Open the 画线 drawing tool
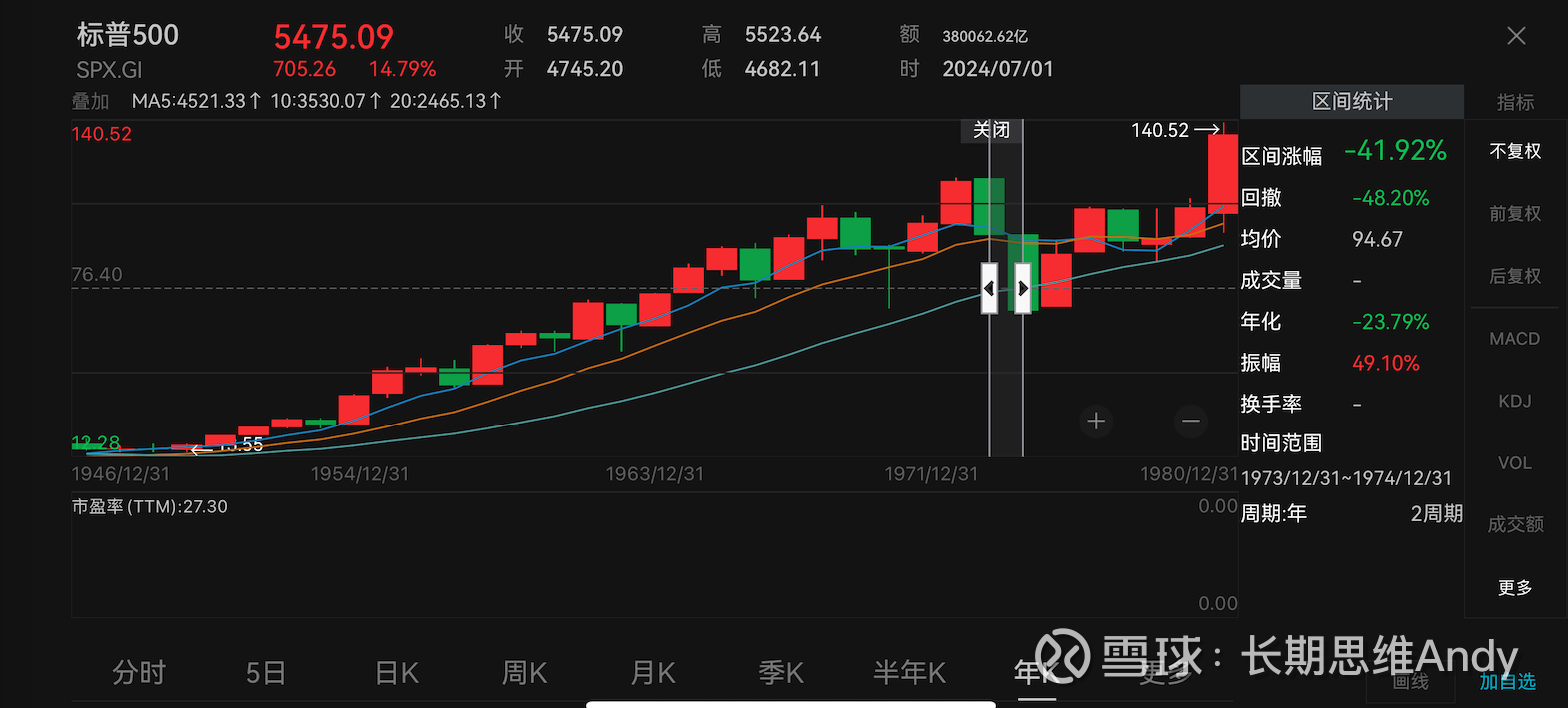This screenshot has height=708, width=1568. tap(1411, 682)
